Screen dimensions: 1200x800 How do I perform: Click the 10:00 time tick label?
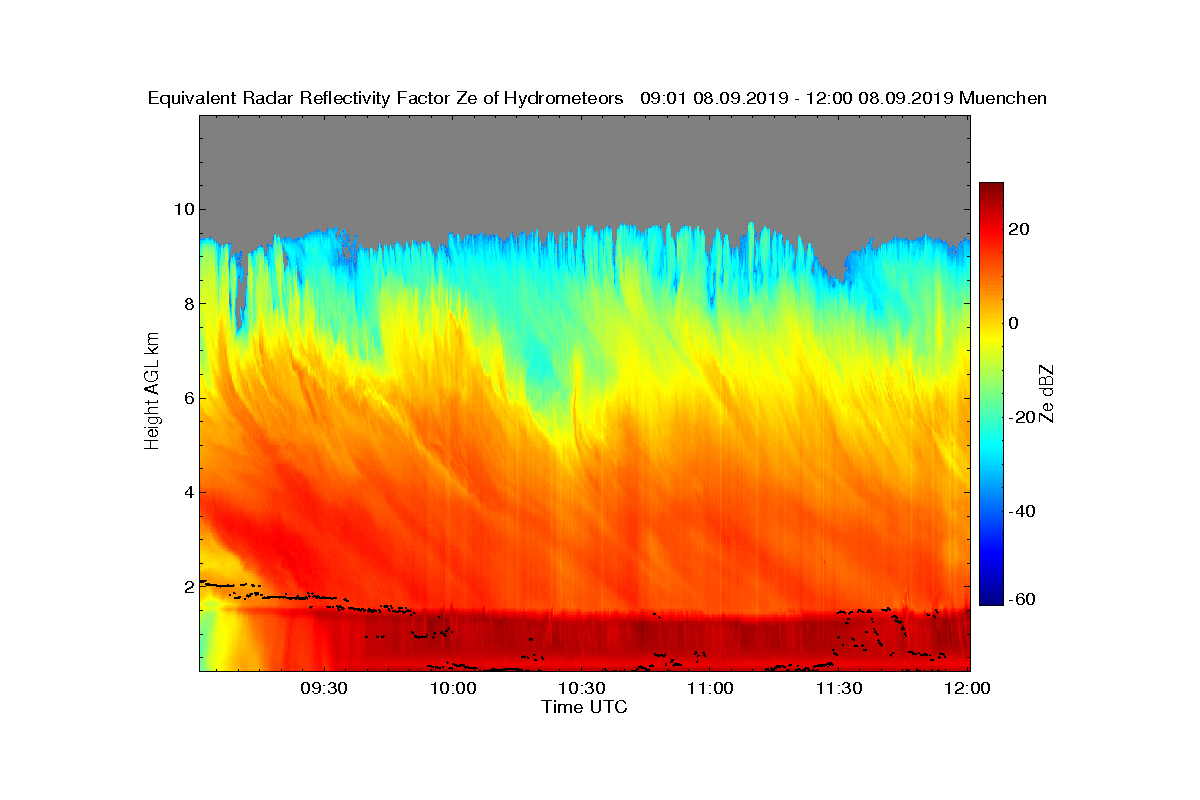tap(453, 689)
